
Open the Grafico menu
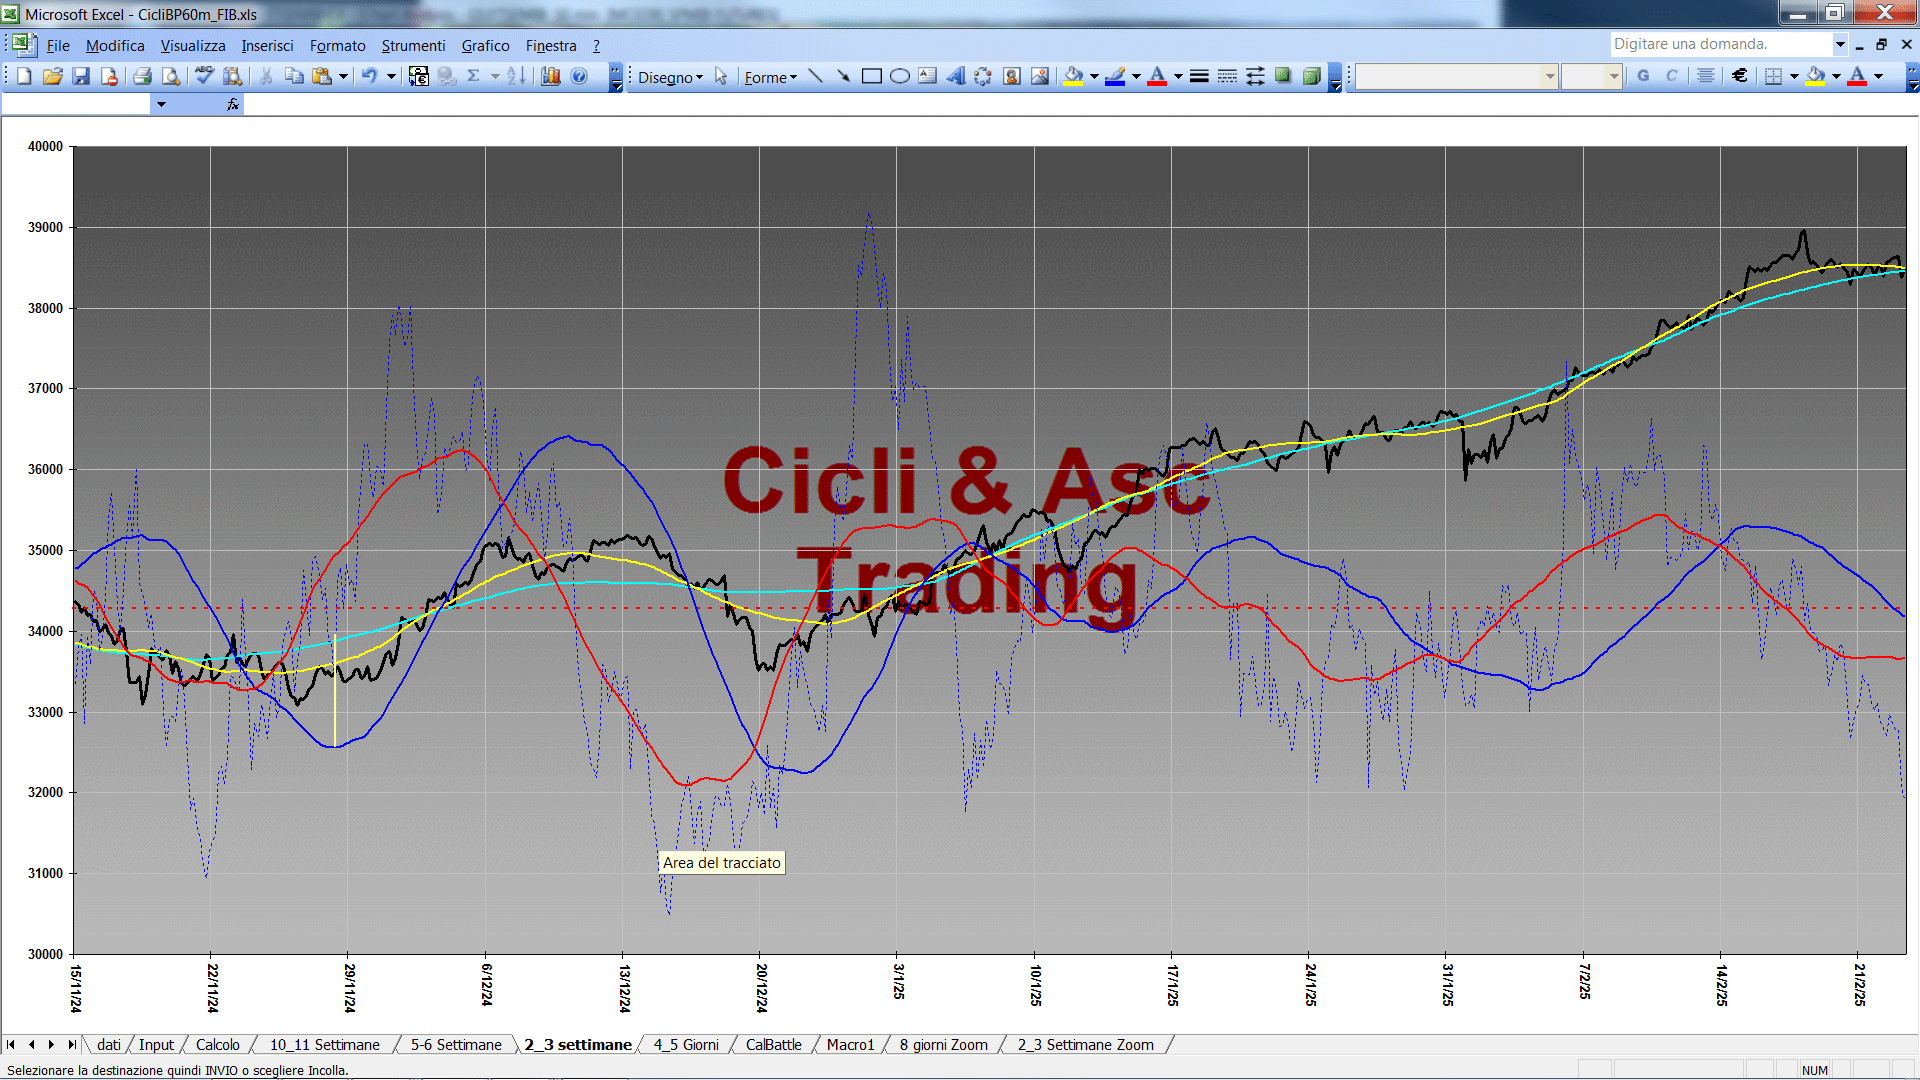[485, 46]
